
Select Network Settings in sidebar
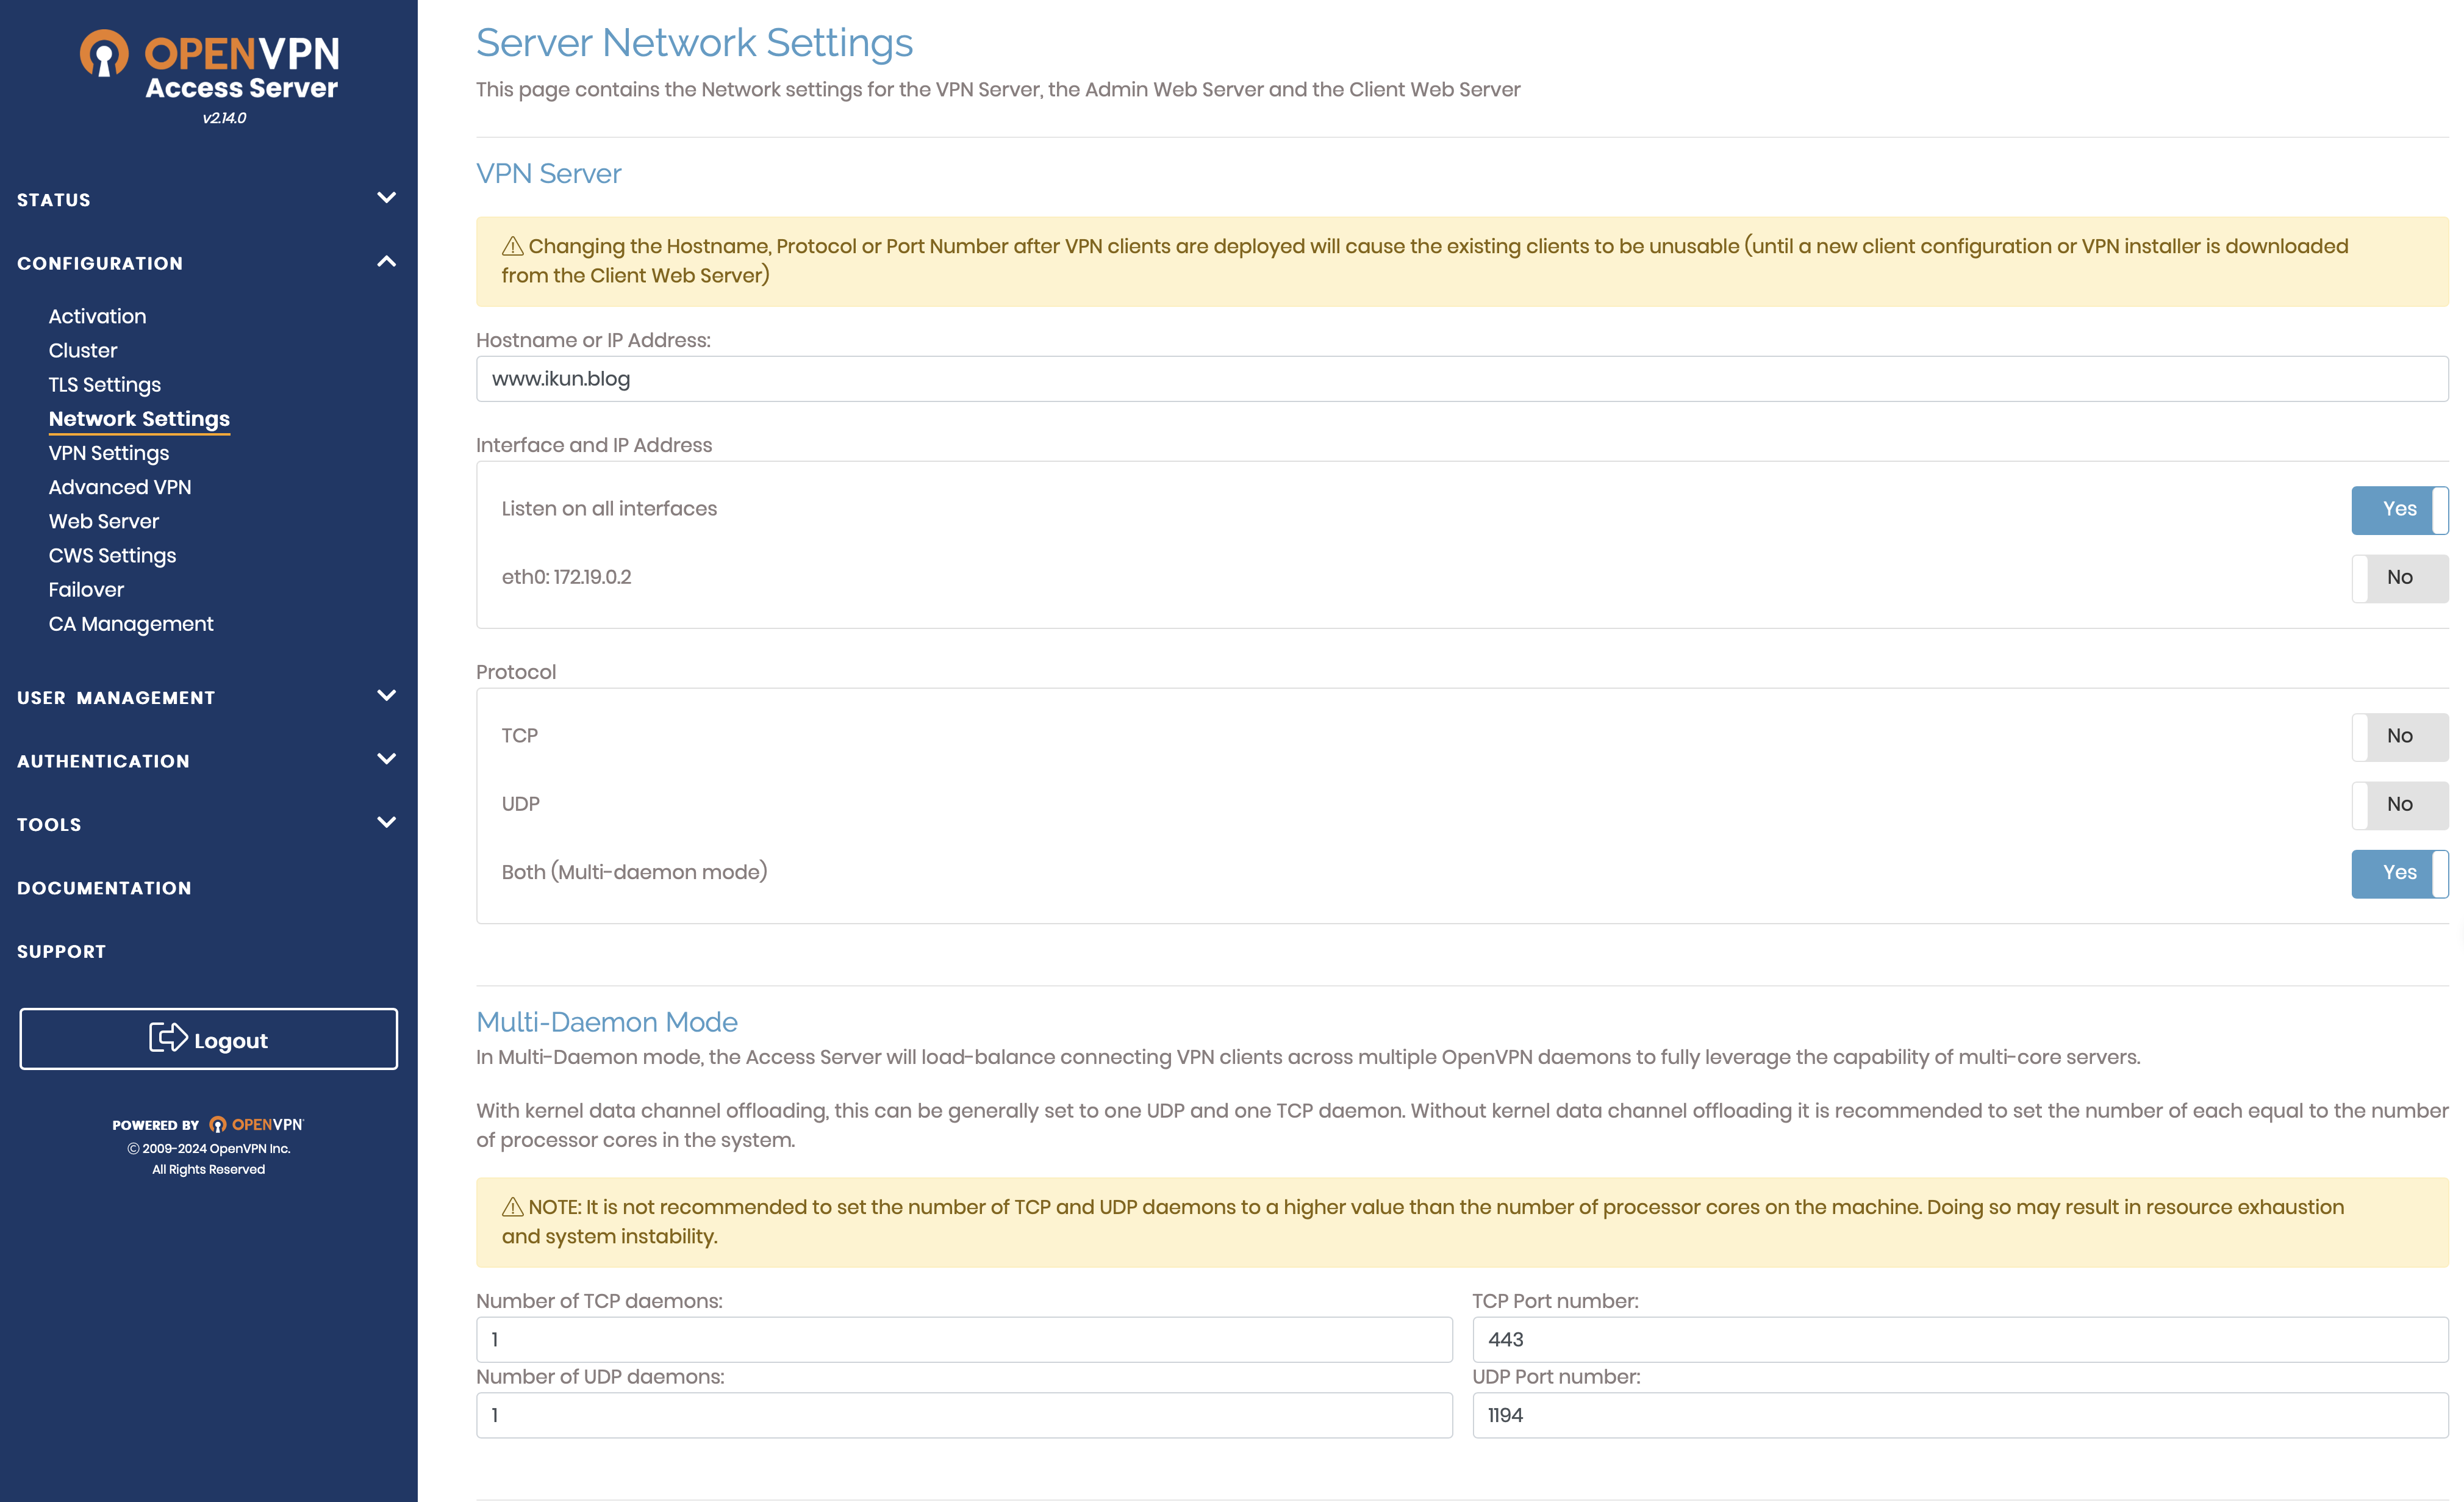(139, 419)
